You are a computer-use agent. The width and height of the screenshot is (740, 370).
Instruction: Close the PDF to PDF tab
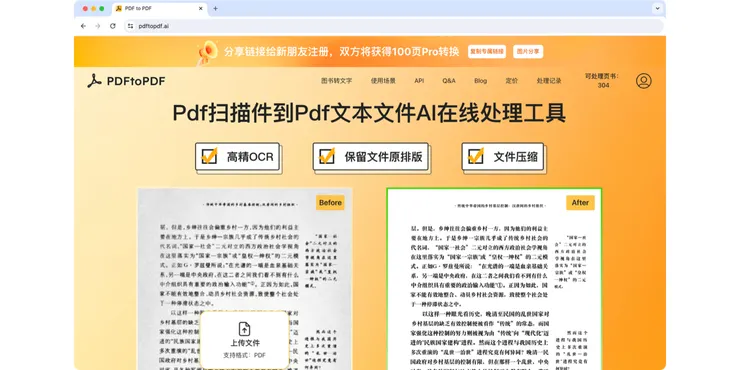point(201,8)
